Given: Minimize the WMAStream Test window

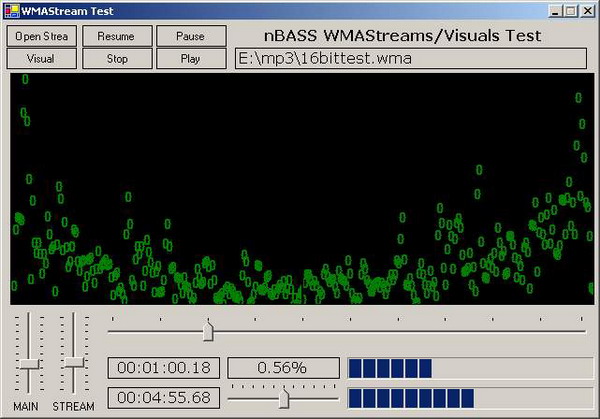Looking at the screenshot, I should tap(555, 11).
